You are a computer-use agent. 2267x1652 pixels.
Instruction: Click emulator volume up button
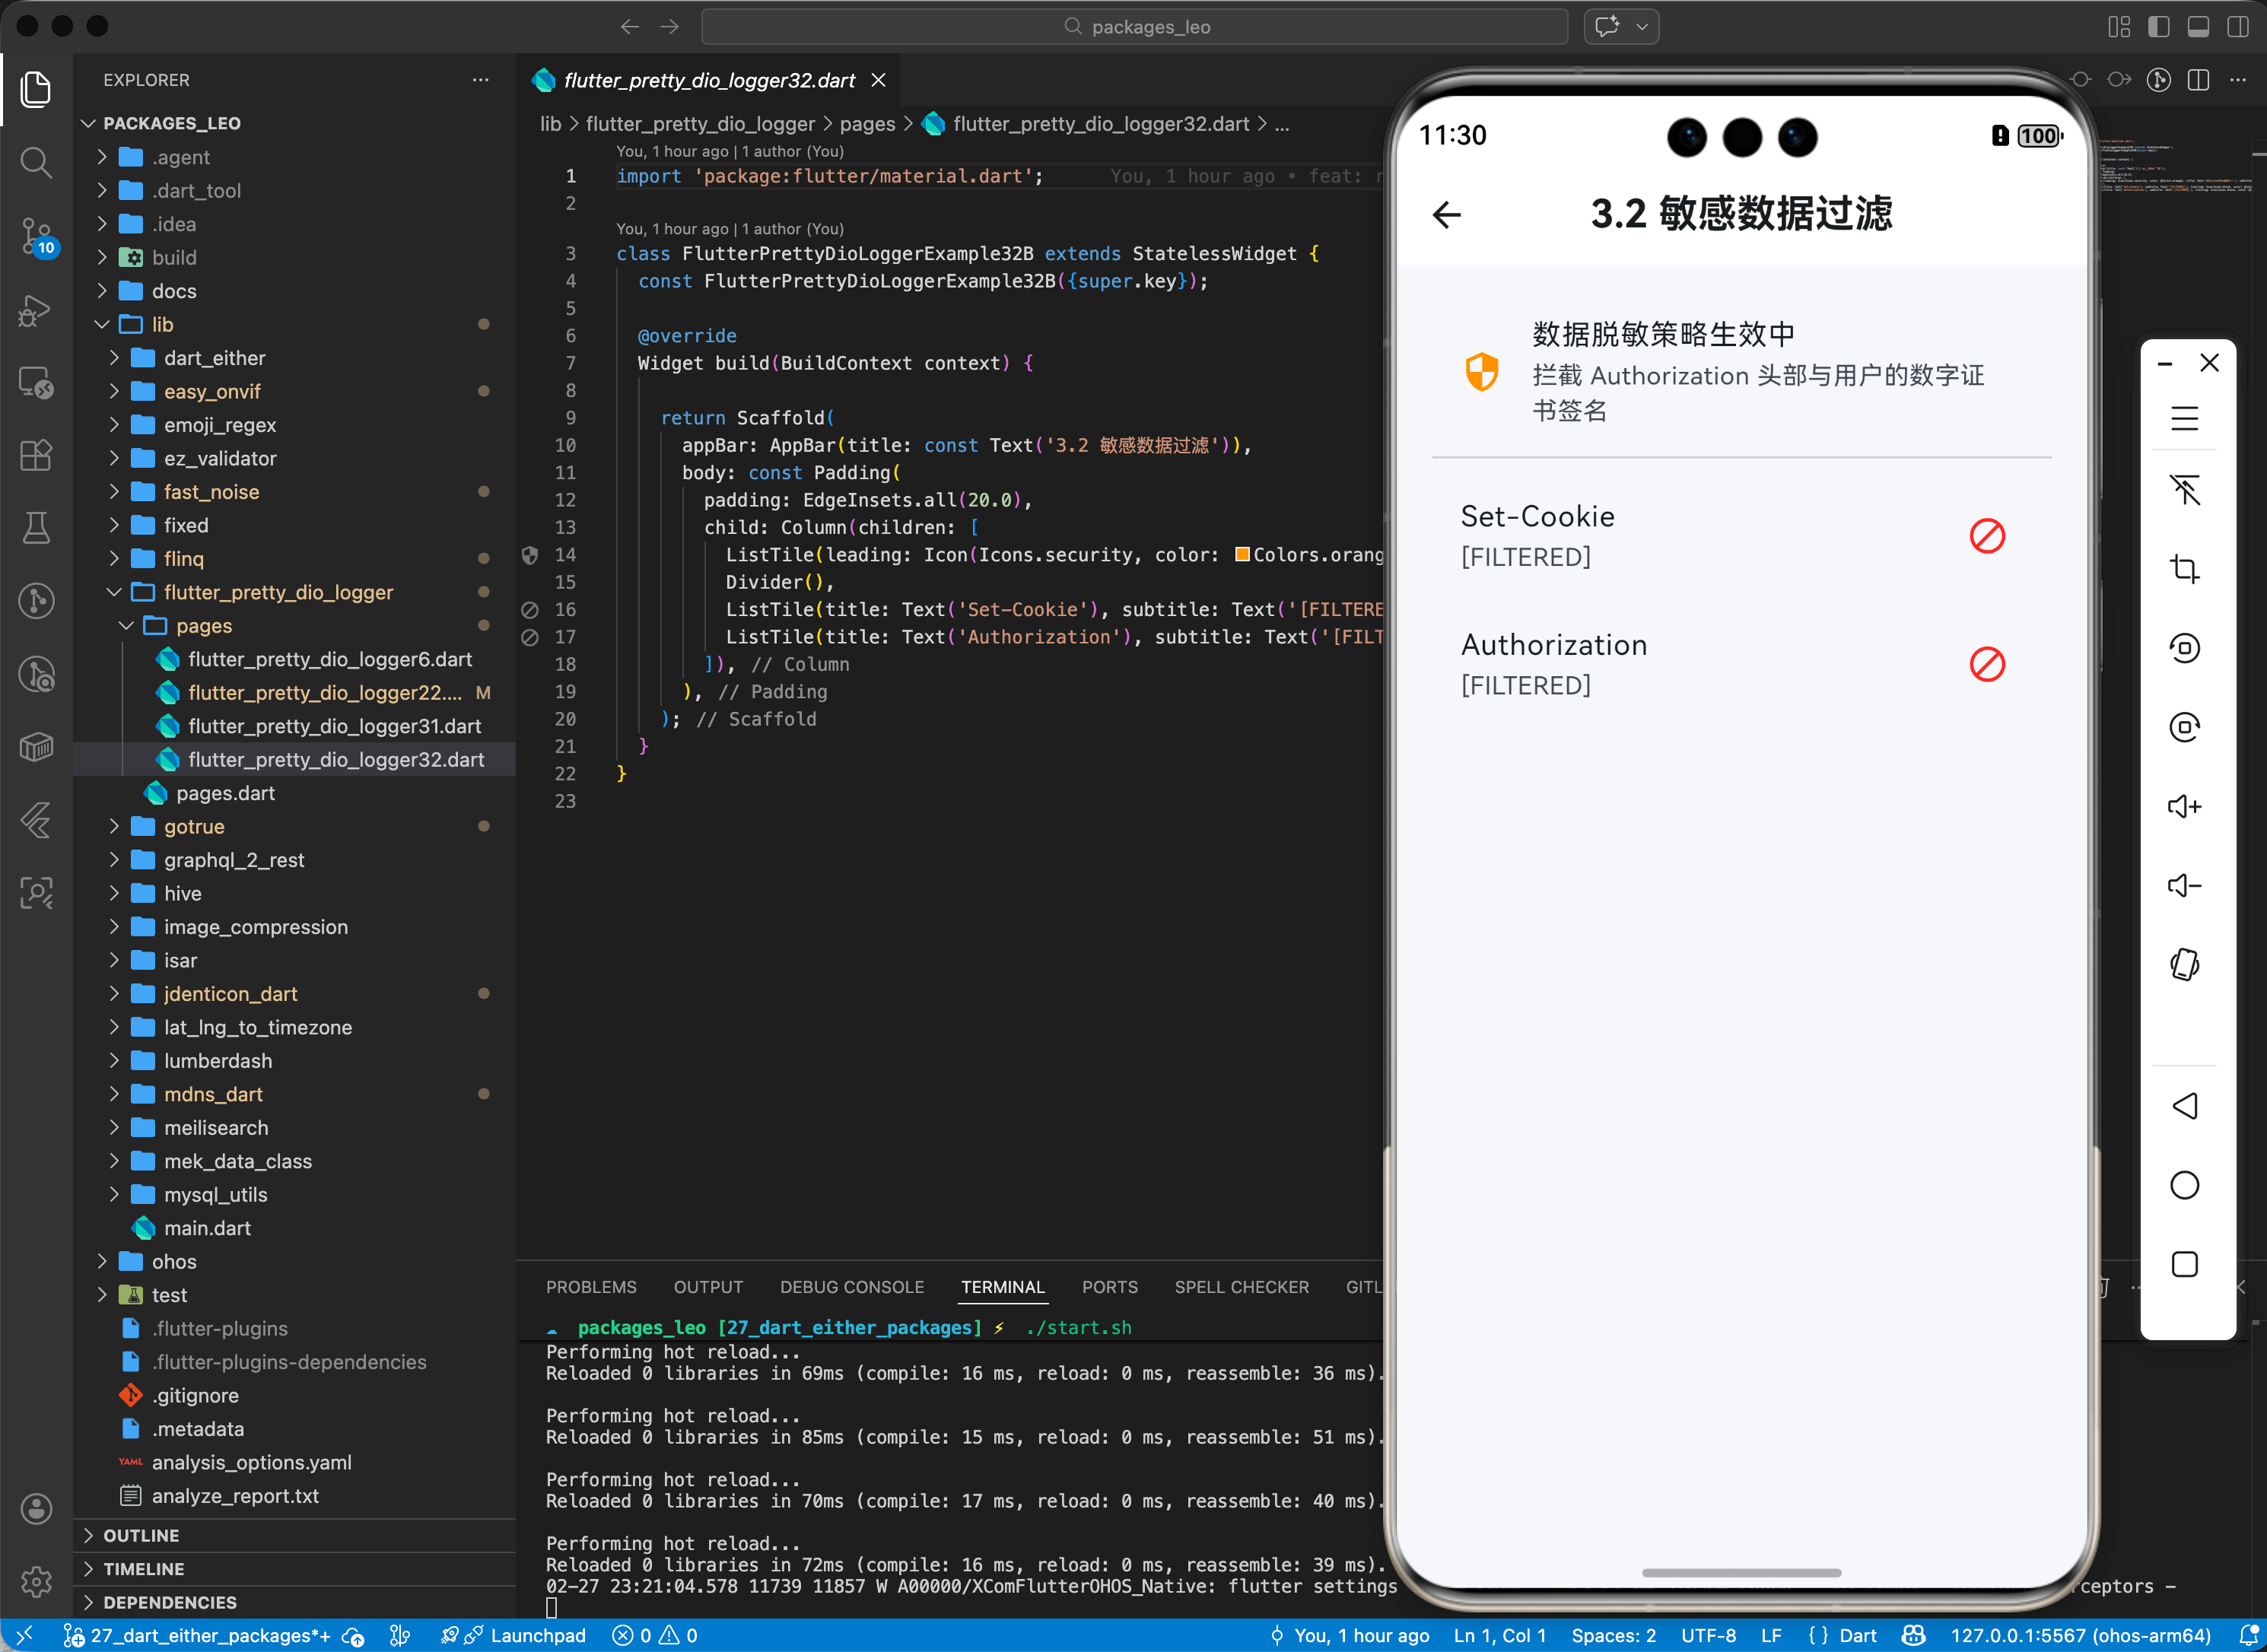click(2184, 806)
